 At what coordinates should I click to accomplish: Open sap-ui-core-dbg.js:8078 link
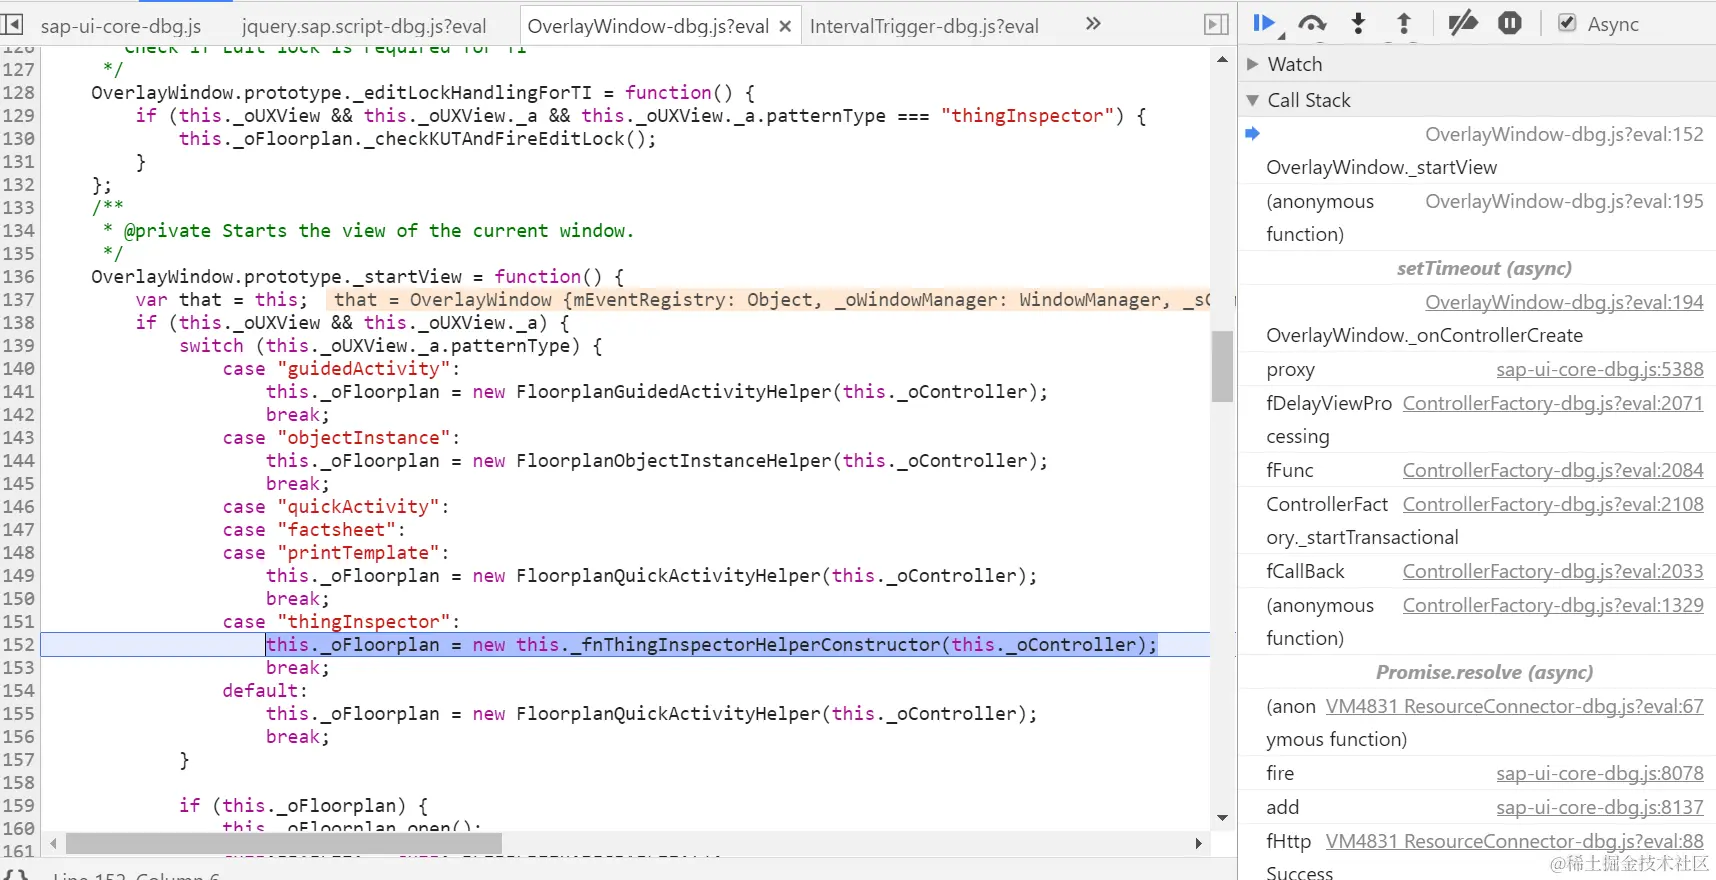(1600, 773)
